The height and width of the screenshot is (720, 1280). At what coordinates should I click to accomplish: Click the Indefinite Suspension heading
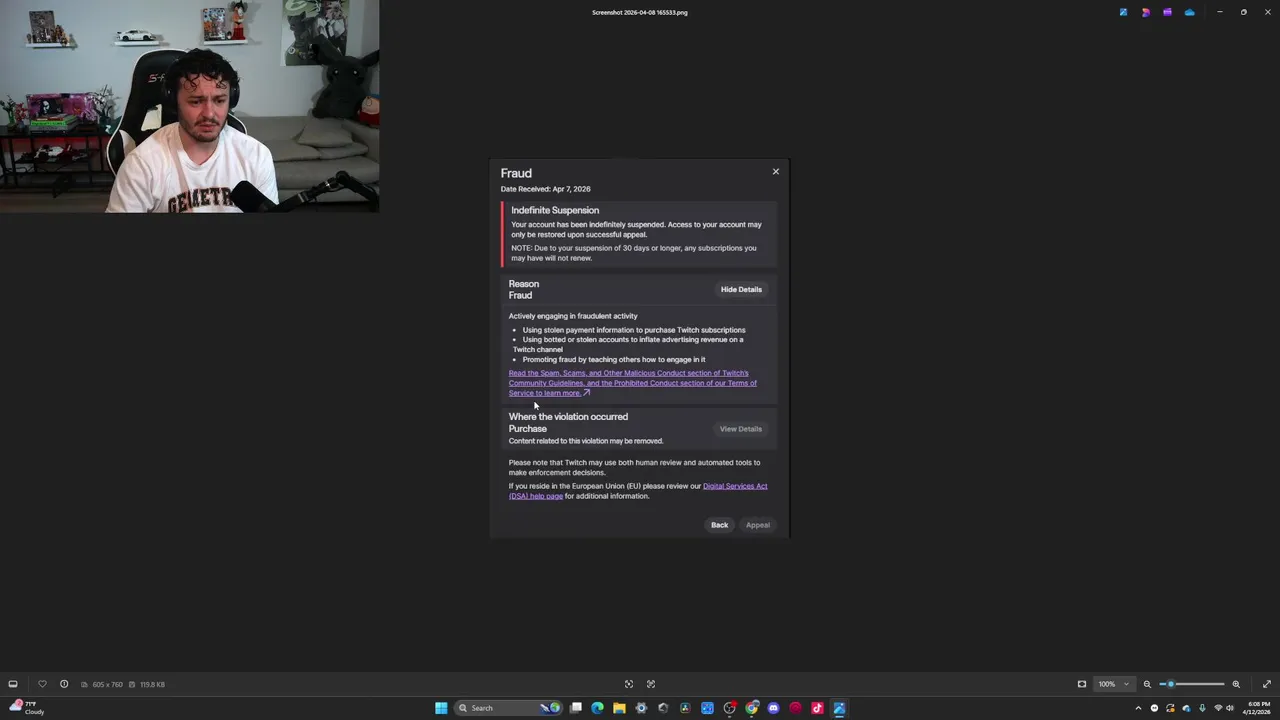[555, 210]
